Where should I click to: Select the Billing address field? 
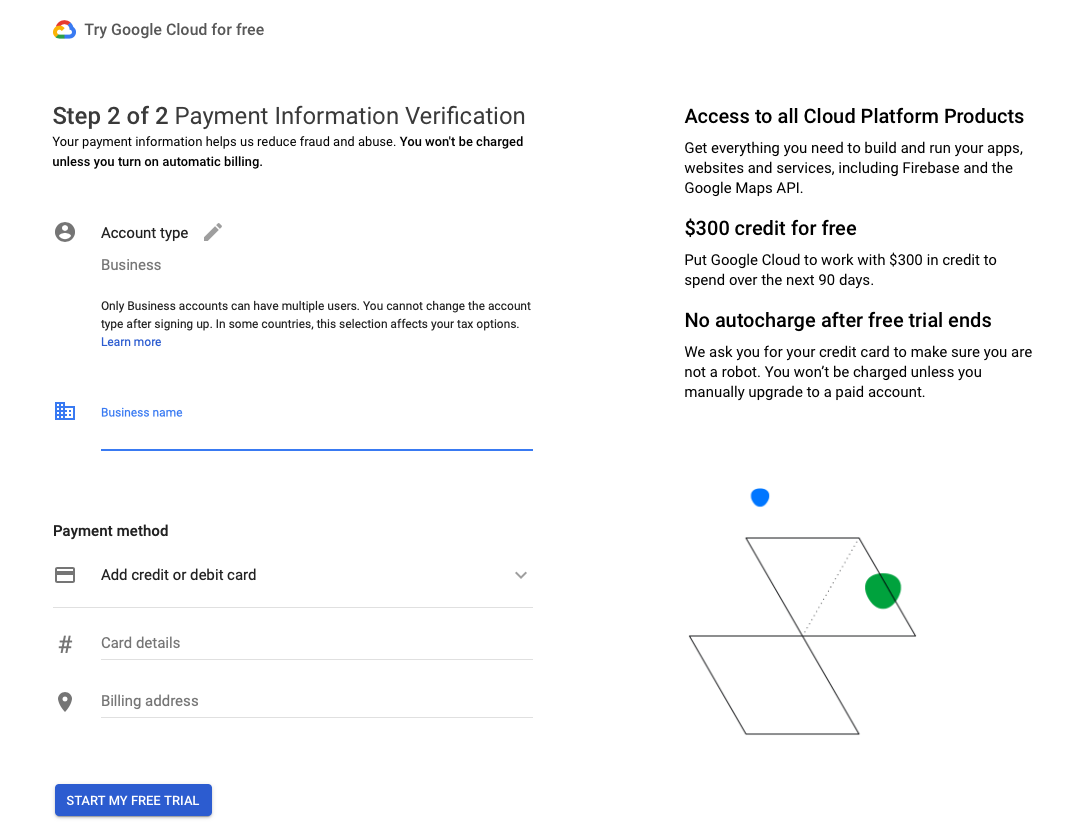316,701
